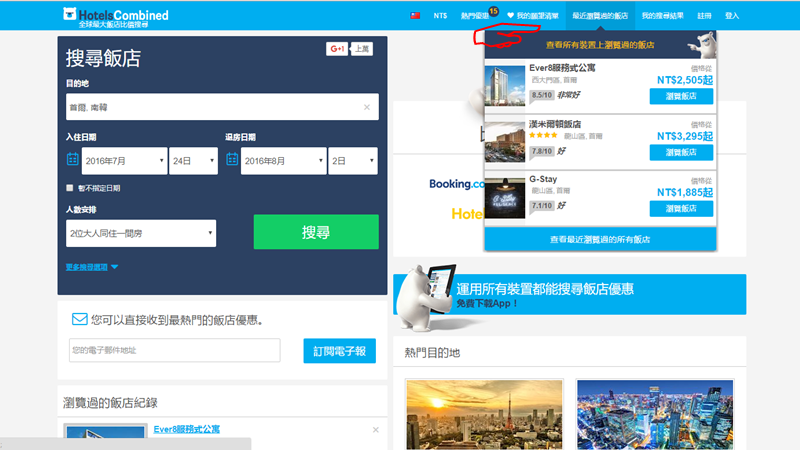The image size is (800, 450).
Task: Open the check-out month dropdown 2016年8月
Action: coord(284,161)
